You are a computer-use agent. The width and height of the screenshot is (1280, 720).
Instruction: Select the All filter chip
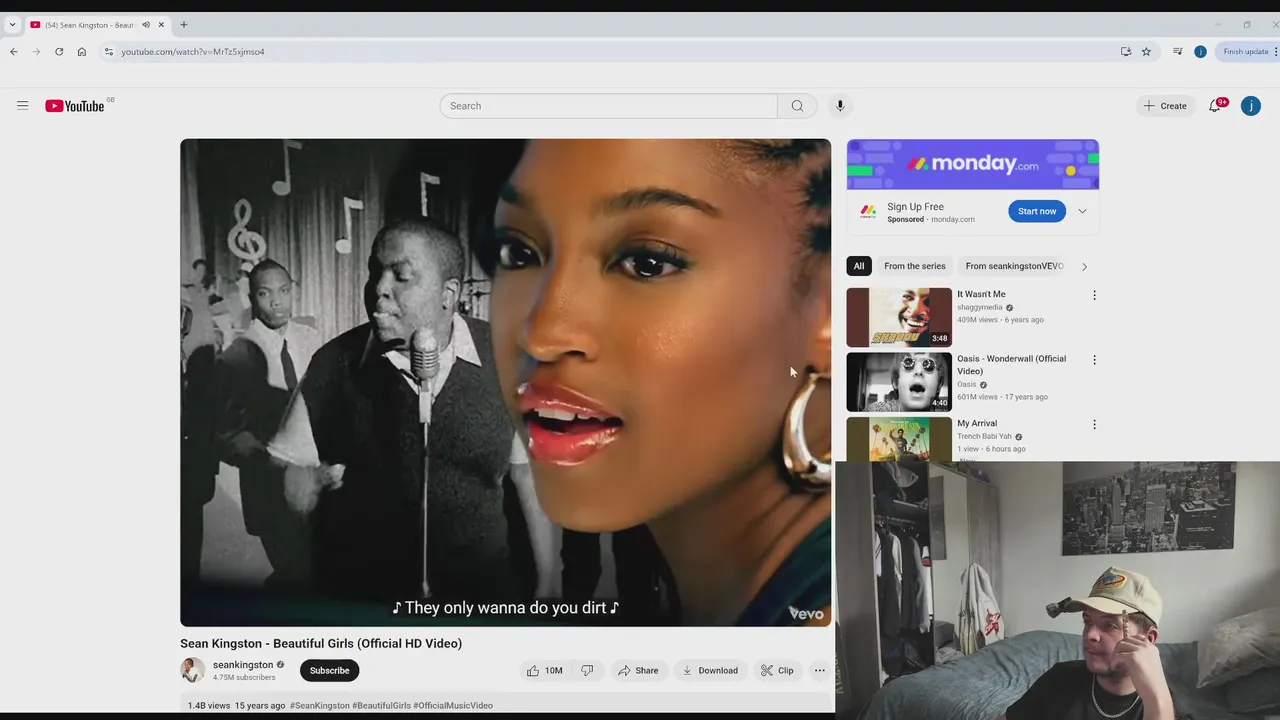click(859, 266)
